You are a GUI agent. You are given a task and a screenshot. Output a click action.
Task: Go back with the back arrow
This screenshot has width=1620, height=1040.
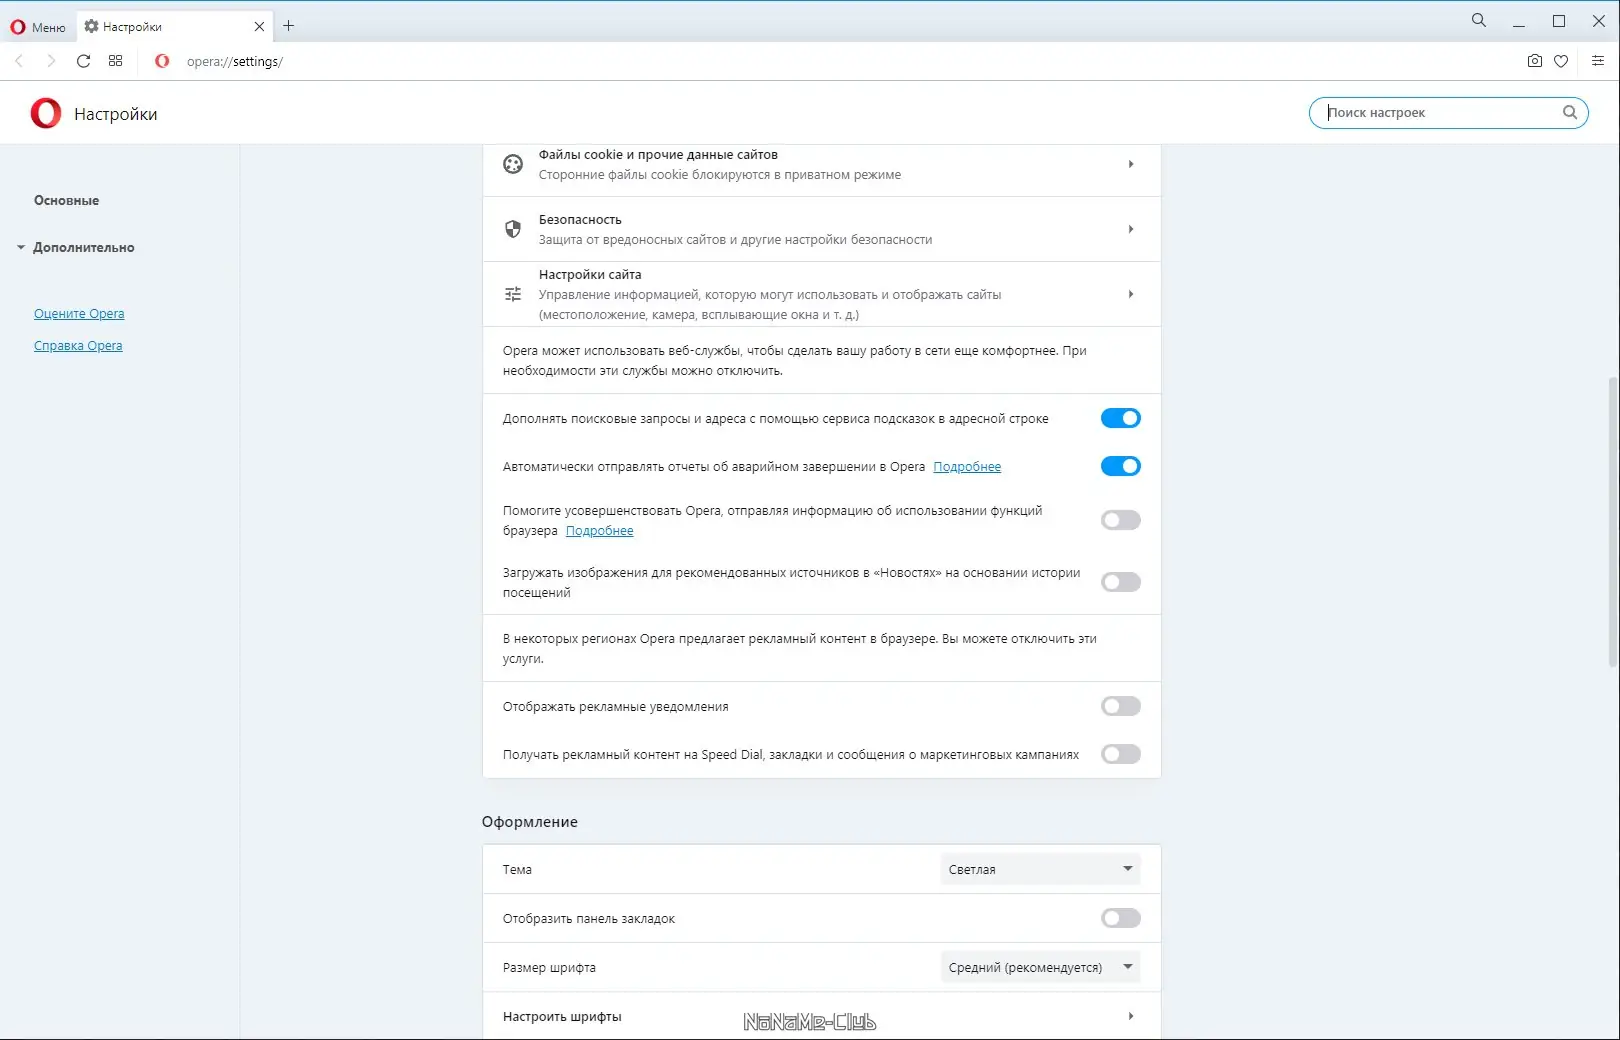coord(19,61)
